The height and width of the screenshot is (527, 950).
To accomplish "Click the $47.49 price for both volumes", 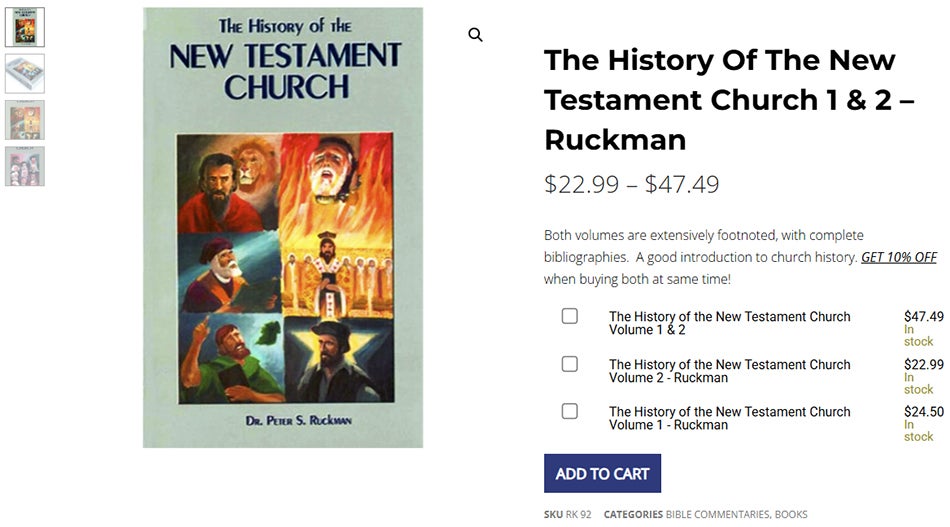I will pyautogui.click(x=923, y=317).
